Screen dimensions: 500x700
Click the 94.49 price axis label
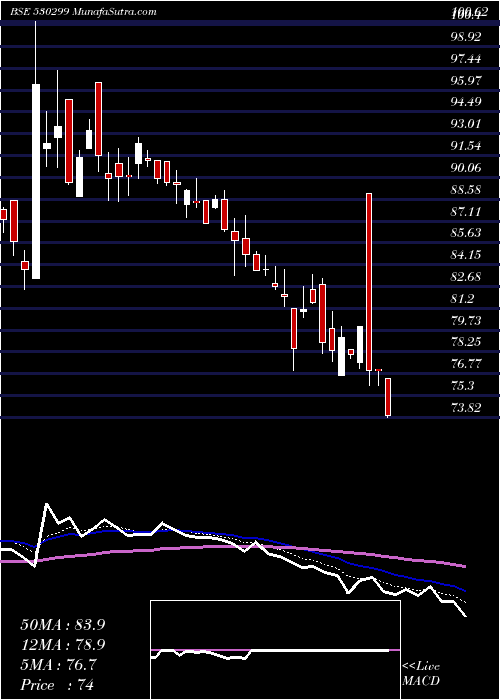click(466, 102)
